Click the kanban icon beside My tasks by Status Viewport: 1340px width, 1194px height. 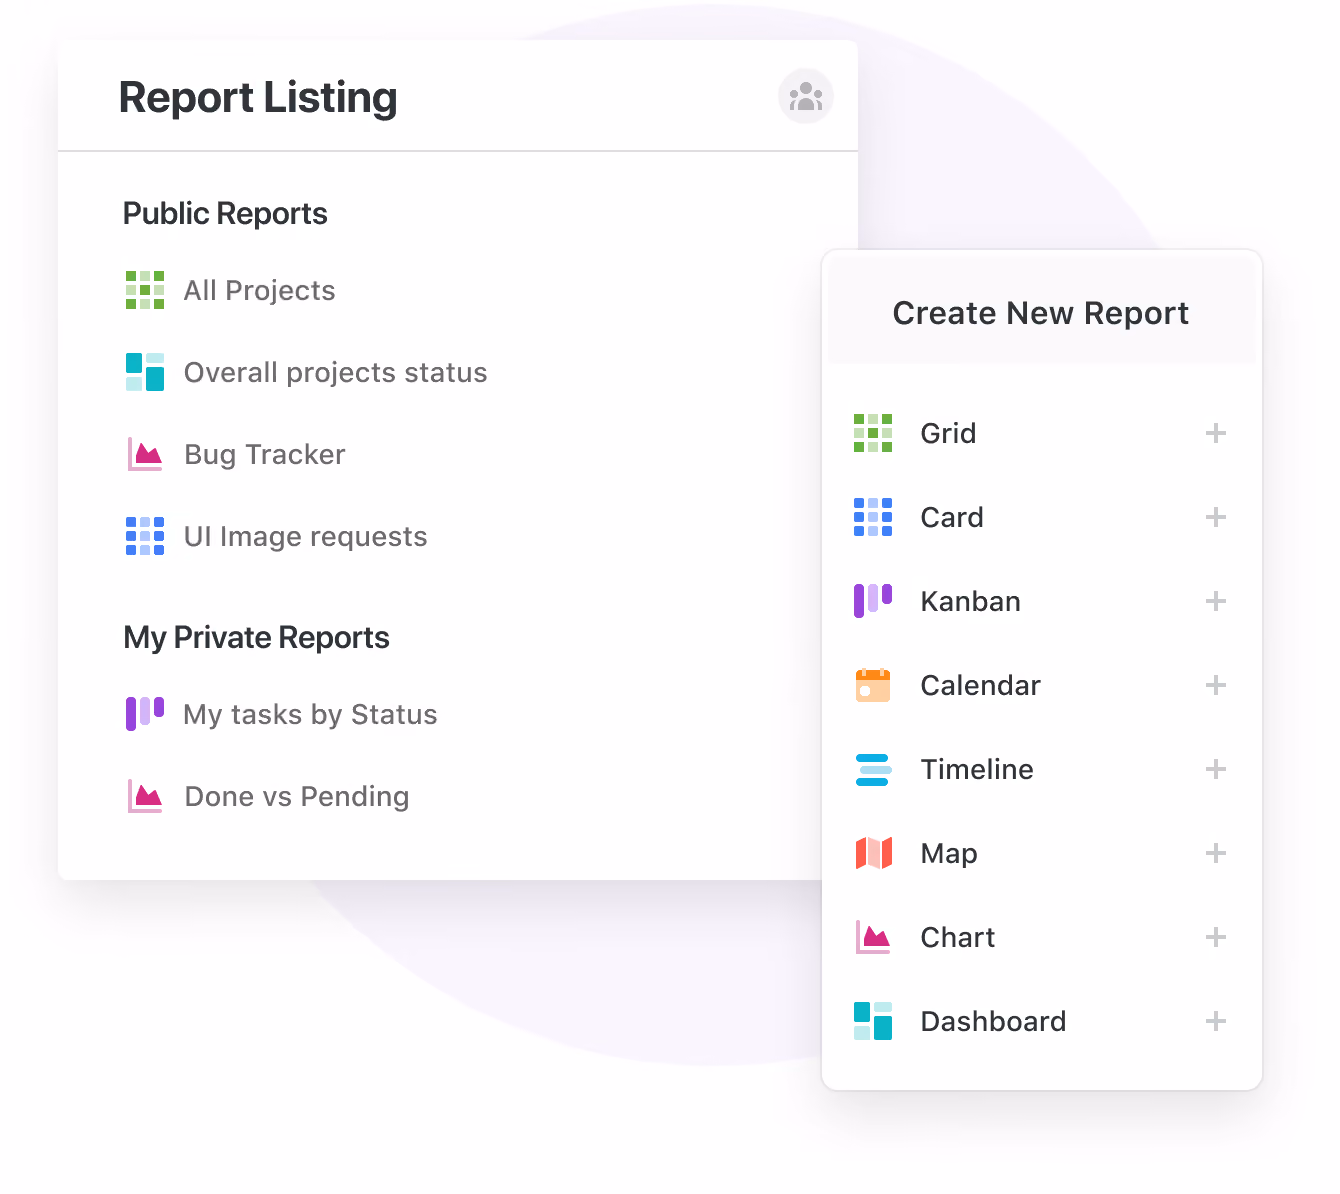tap(145, 714)
